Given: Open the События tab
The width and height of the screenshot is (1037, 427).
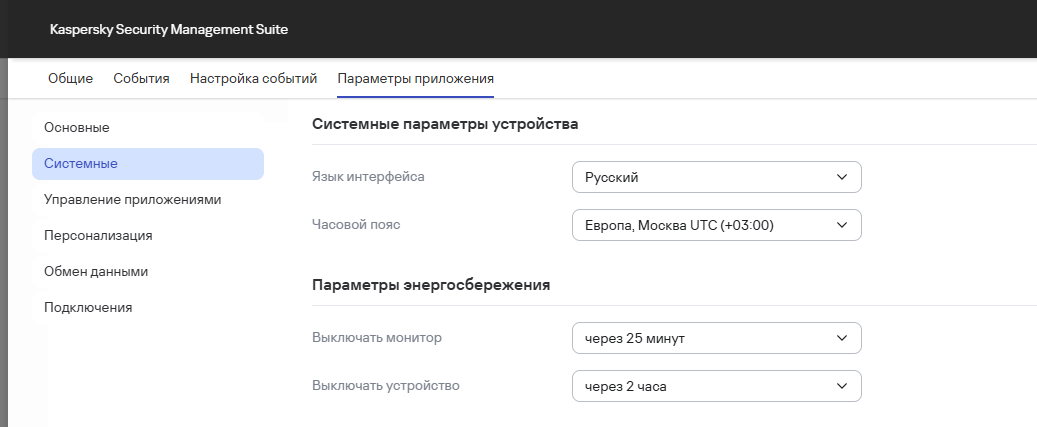Looking at the screenshot, I should [x=141, y=78].
